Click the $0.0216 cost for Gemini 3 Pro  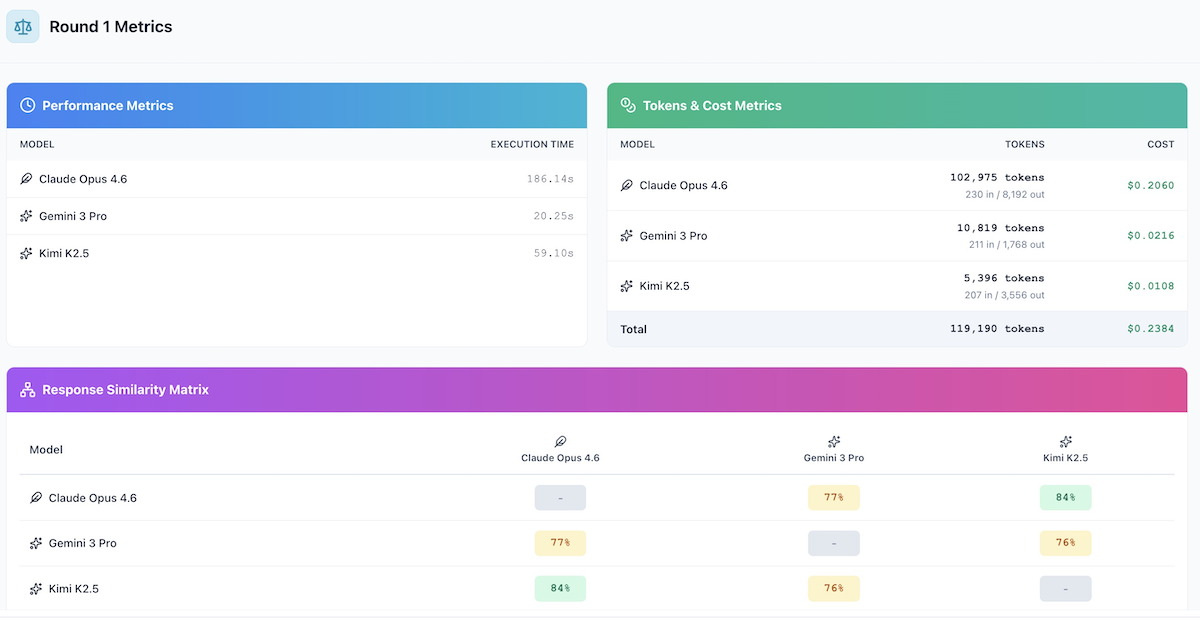[x=1151, y=235]
